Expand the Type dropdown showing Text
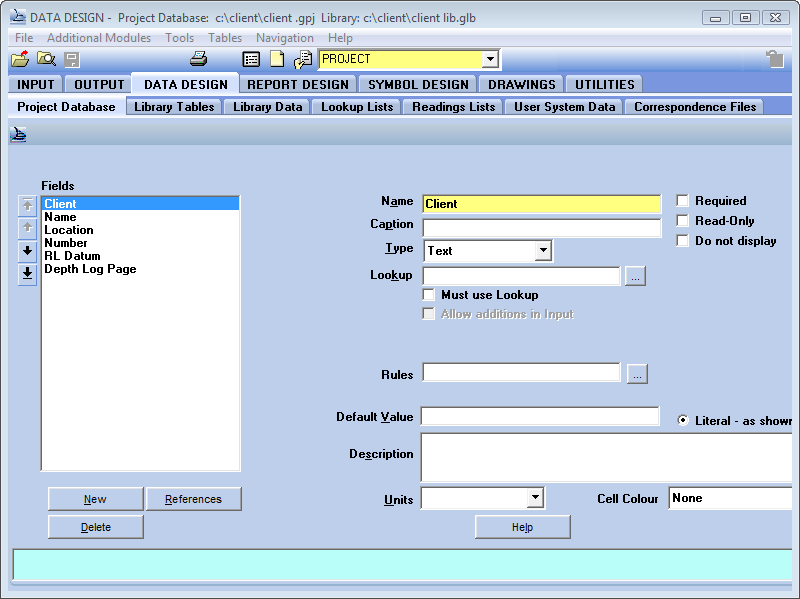The width and height of the screenshot is (800, 599). point(542,251)
